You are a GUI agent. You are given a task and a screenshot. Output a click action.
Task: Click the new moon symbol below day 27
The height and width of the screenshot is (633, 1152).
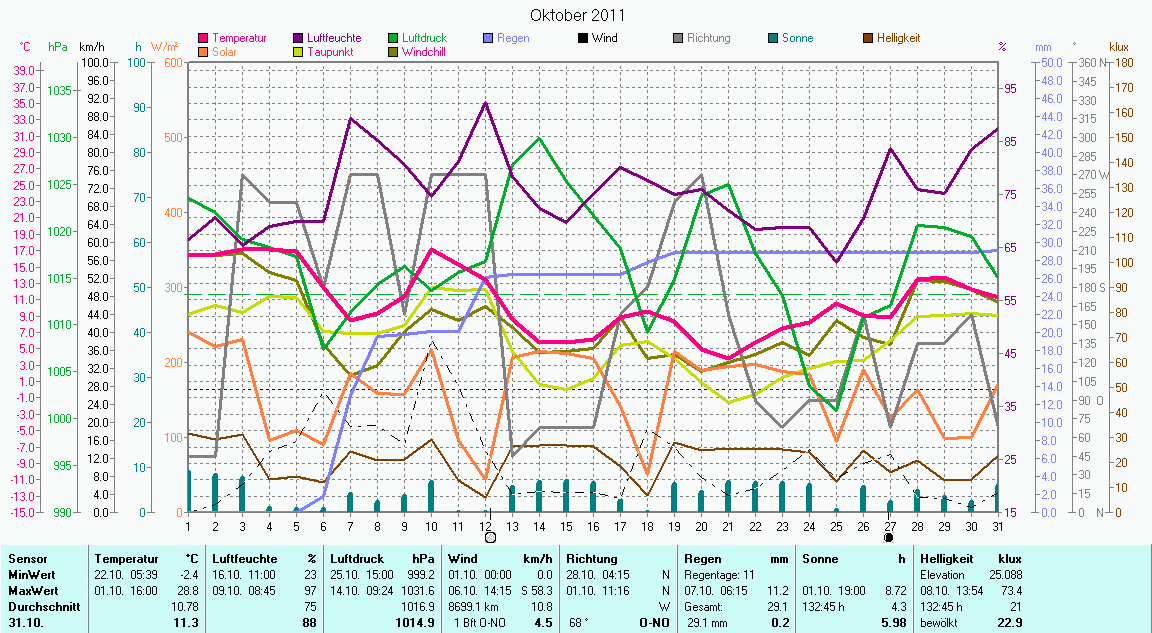pyautogui.click(x=888, y=537)
